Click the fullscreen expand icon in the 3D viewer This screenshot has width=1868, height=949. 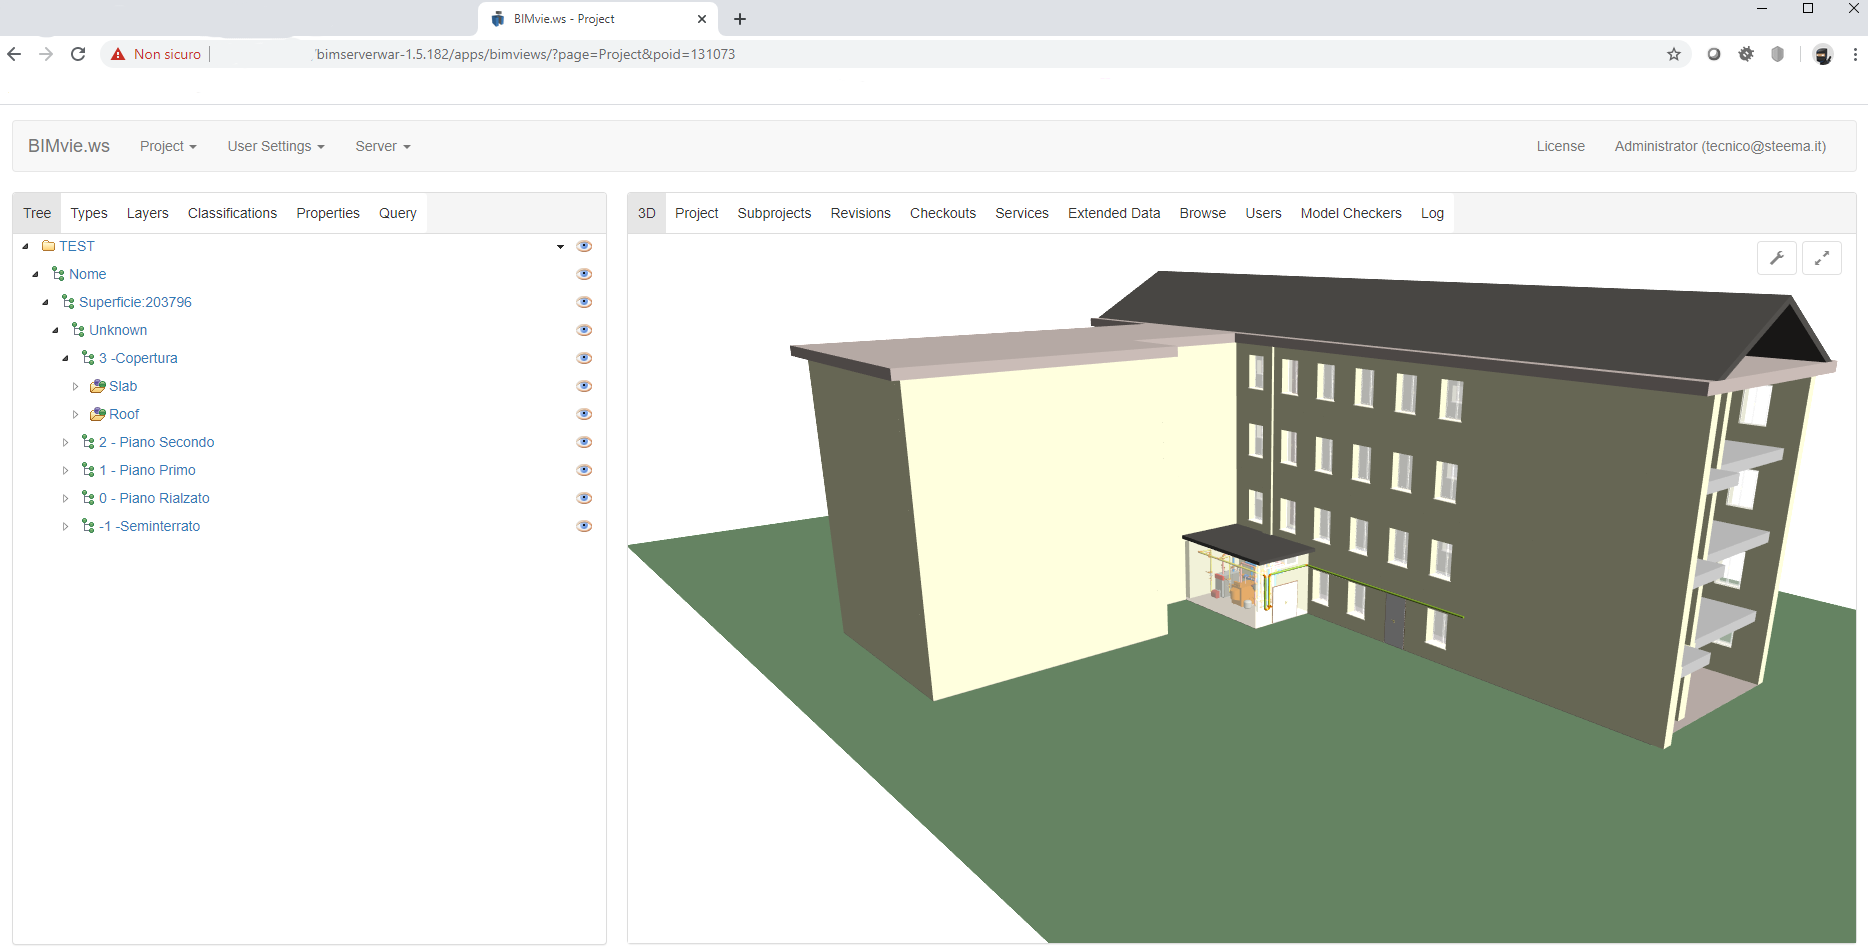point(1822,258)
